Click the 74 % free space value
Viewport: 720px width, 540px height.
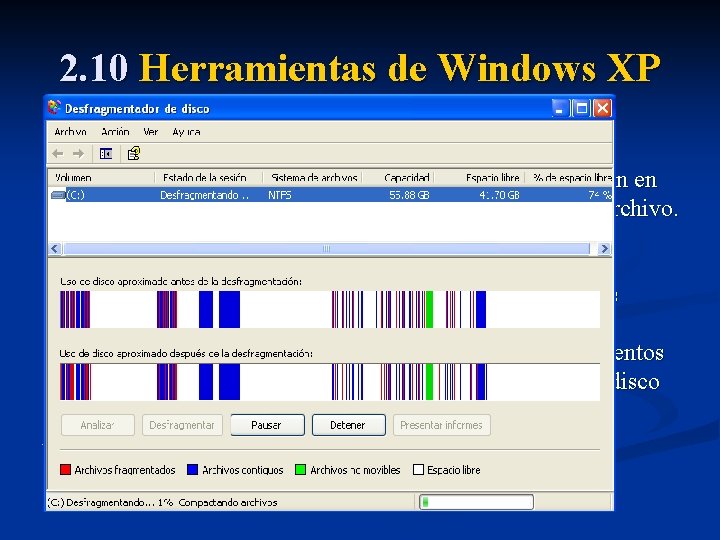click(600, 195)
